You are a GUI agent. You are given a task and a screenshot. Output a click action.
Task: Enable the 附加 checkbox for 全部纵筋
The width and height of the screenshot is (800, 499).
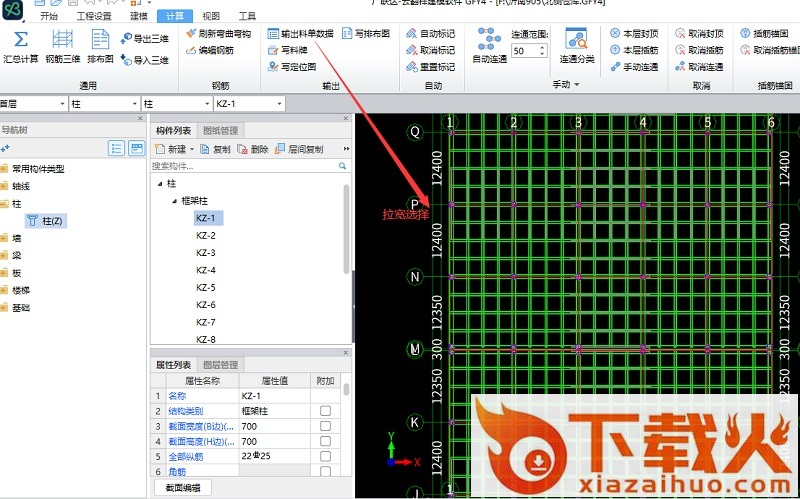tap(325, 456)
